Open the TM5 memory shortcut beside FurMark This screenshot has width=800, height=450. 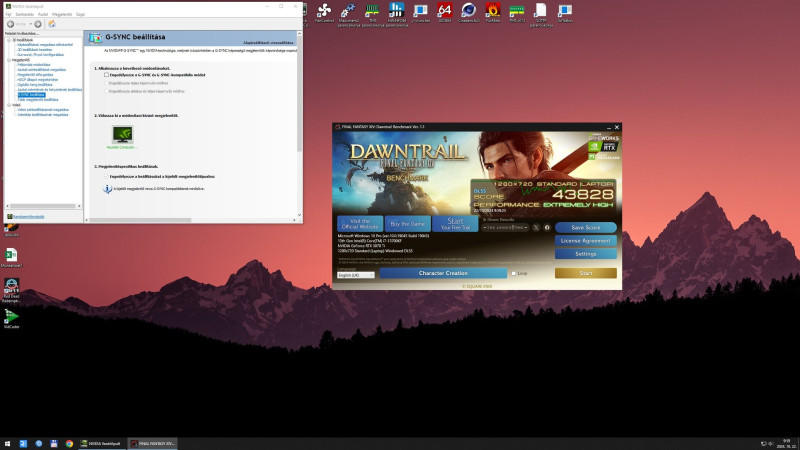pos(516,13)
